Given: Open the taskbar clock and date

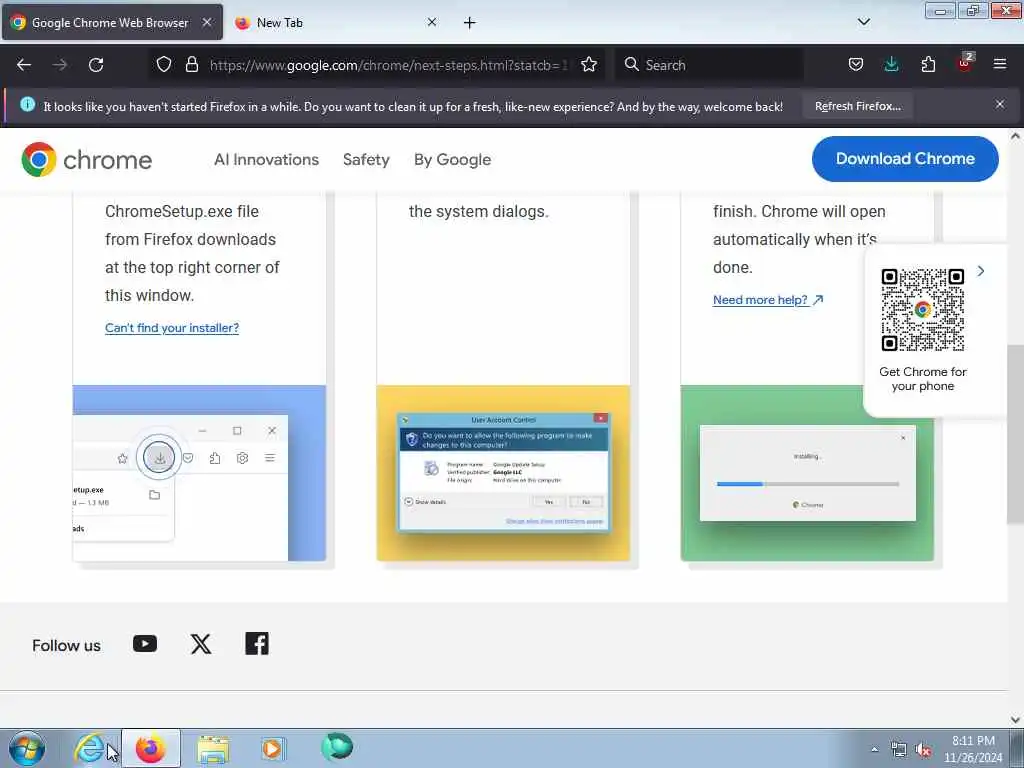Looking at the screenshot, I should (973, 749).
